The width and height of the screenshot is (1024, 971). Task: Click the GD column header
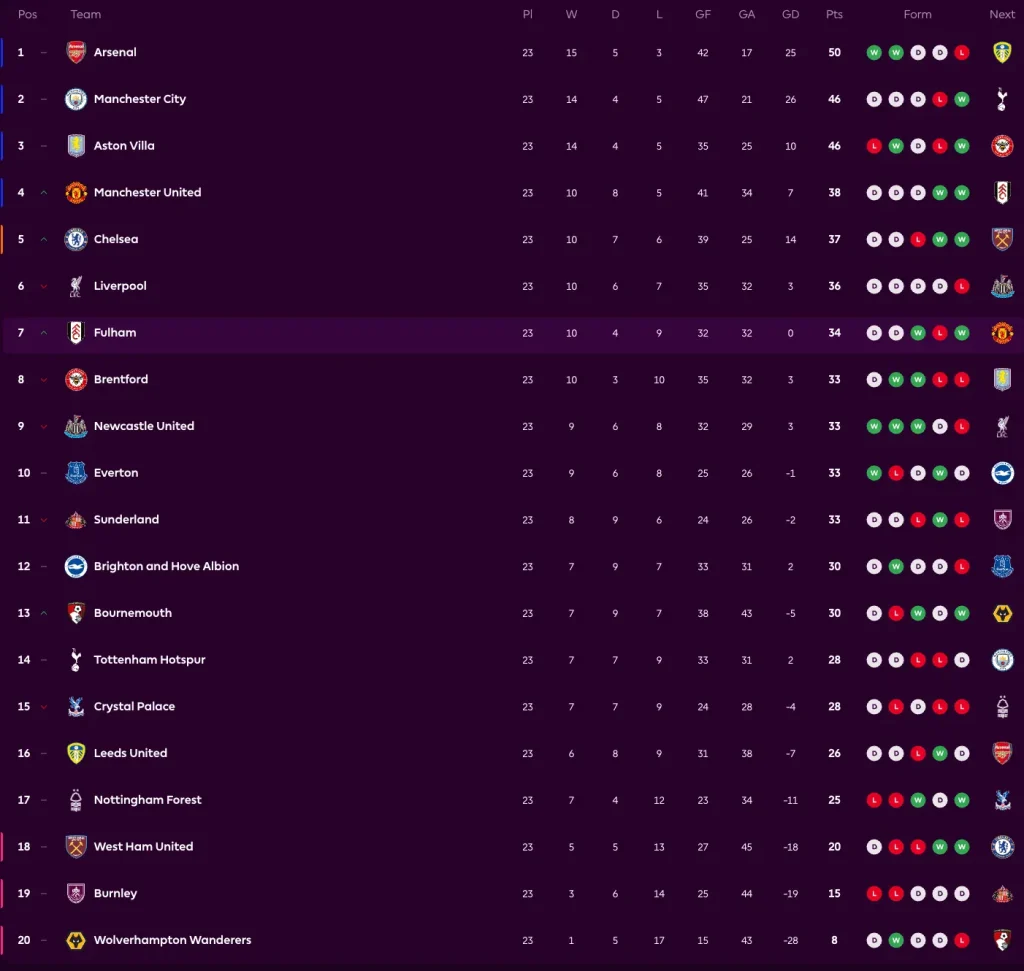click(x=790, y=14)
